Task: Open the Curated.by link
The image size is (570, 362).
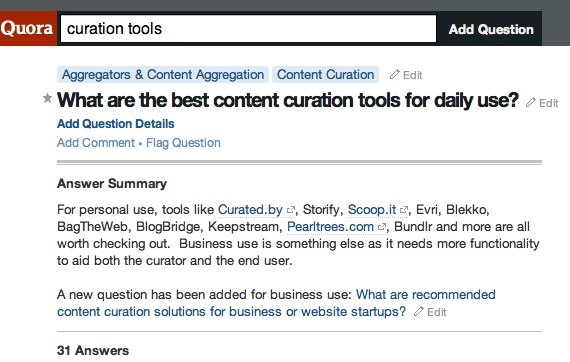Action: (x=250, y=210)
